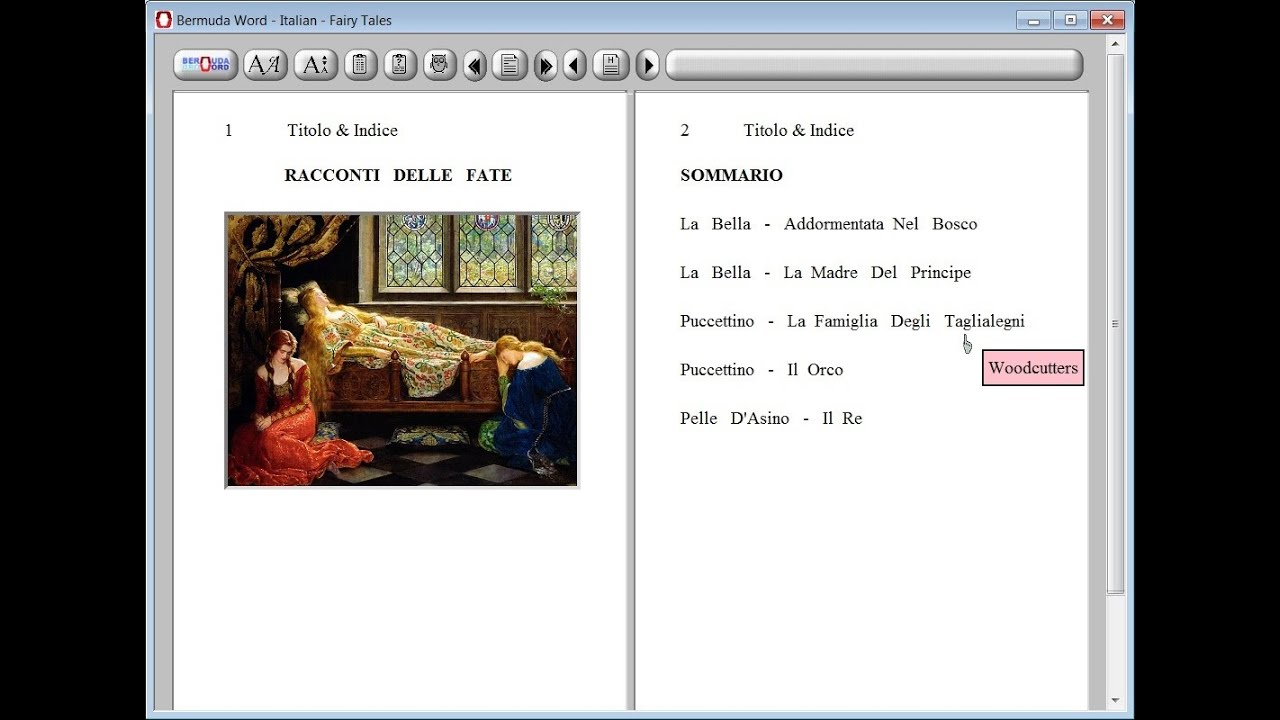This screenshot has height=720, width=1280.
Task: Open chapter La Bella - La Madre Del Principe
Action: click(x=825, y=273)
